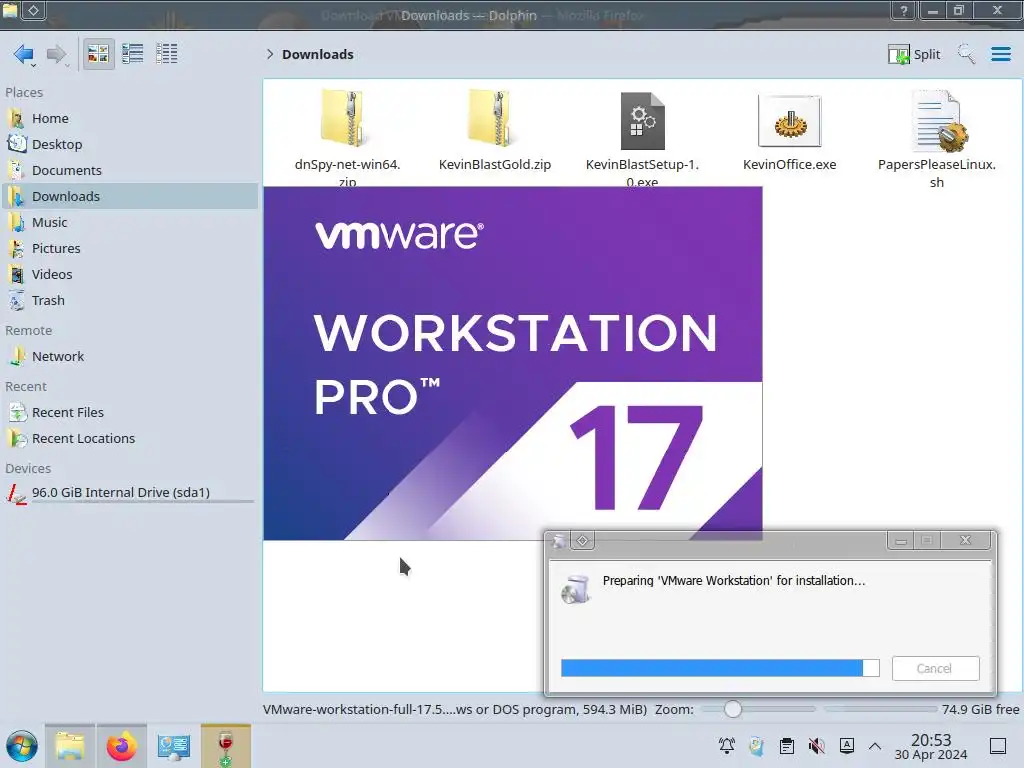
Task: Open the keyboard layout tray icon
Action: point(847,746)
